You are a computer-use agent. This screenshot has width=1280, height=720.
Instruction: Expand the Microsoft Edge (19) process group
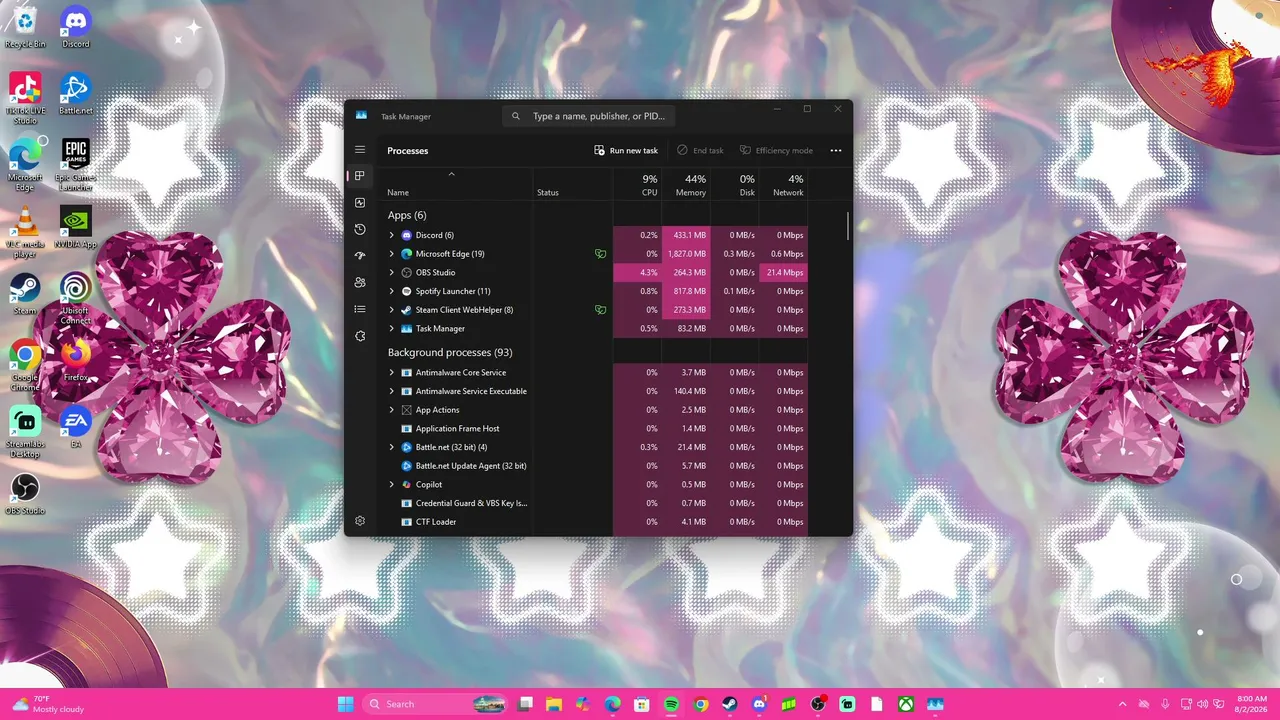[392, 254]
